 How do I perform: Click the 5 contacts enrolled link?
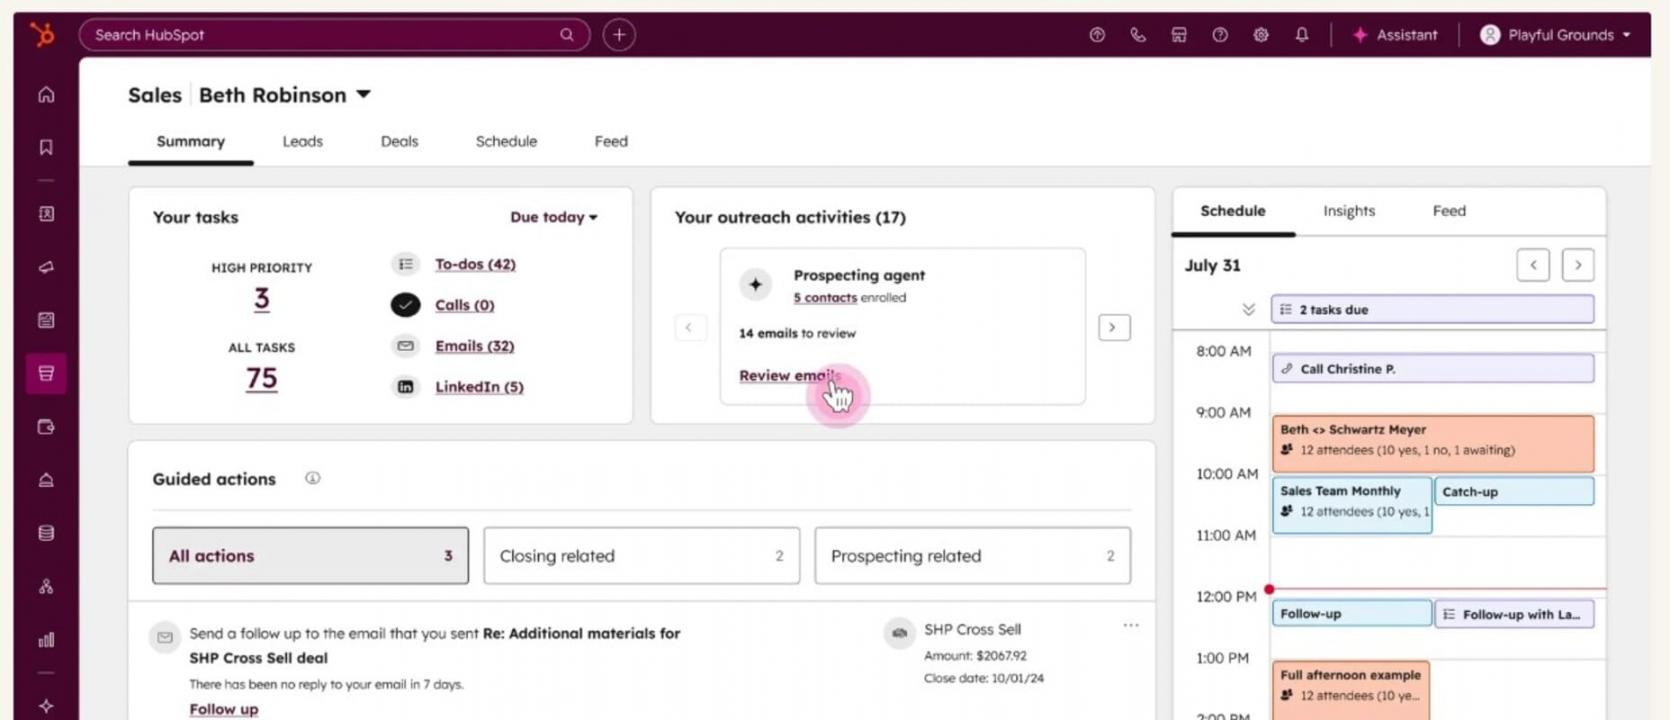click(x=825, y=298)
